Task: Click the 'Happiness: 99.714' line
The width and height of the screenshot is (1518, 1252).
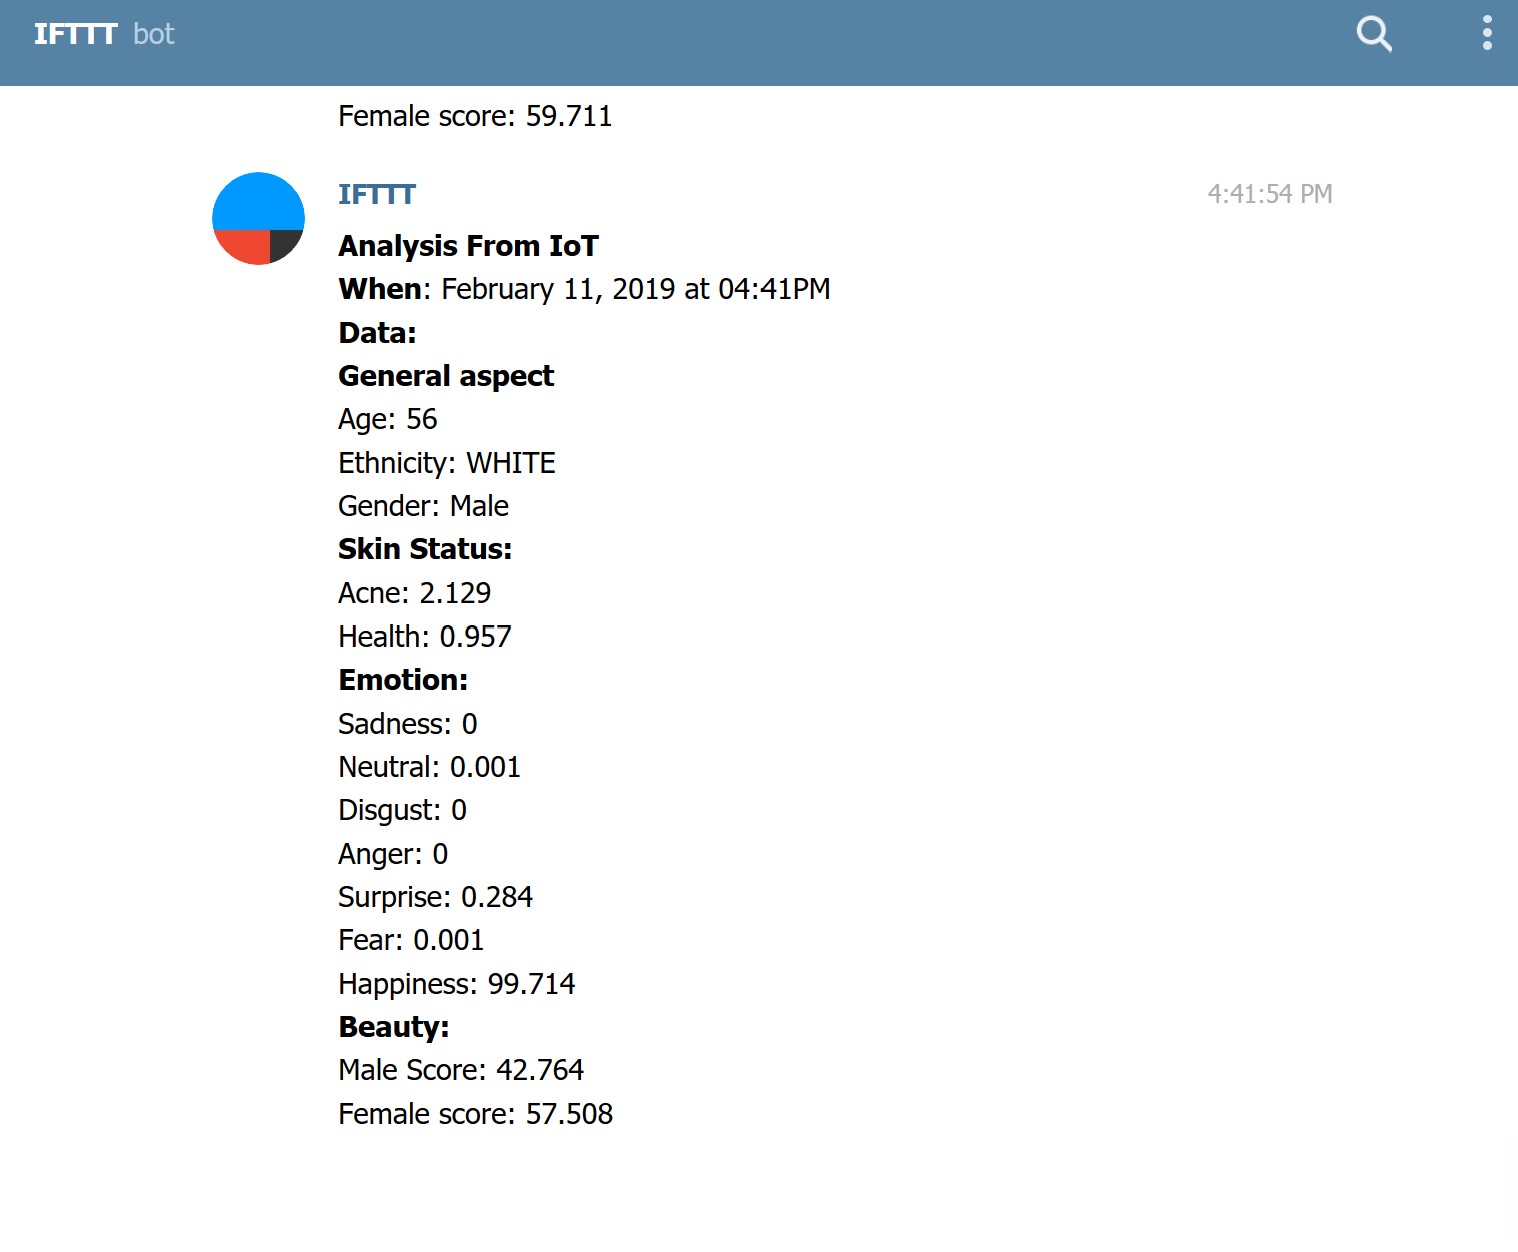Action: coord(457,984)
